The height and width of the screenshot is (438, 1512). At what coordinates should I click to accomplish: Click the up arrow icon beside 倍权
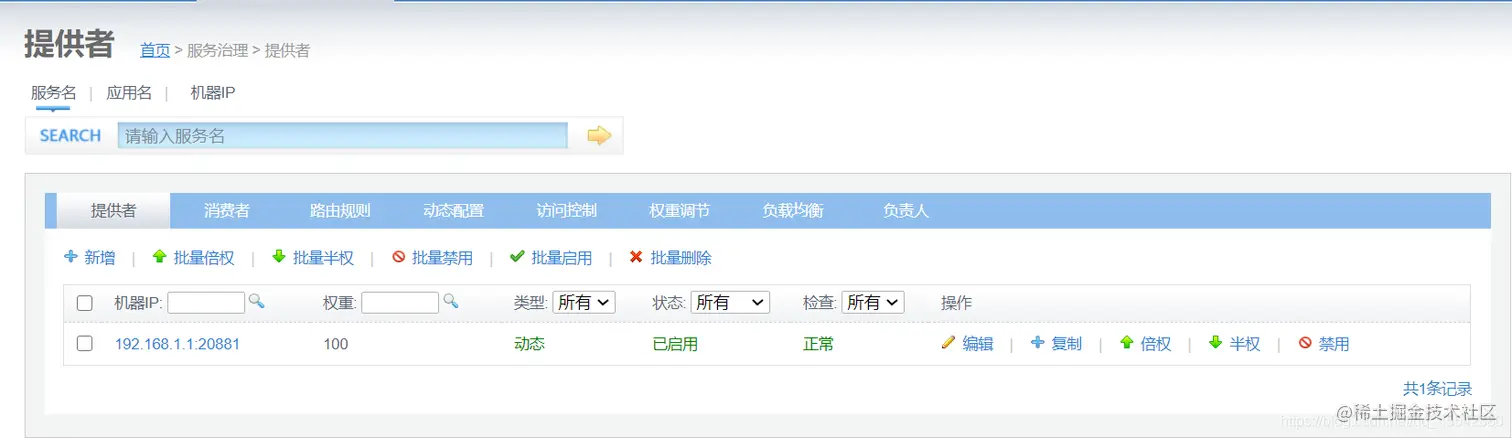coord(1127,342)
